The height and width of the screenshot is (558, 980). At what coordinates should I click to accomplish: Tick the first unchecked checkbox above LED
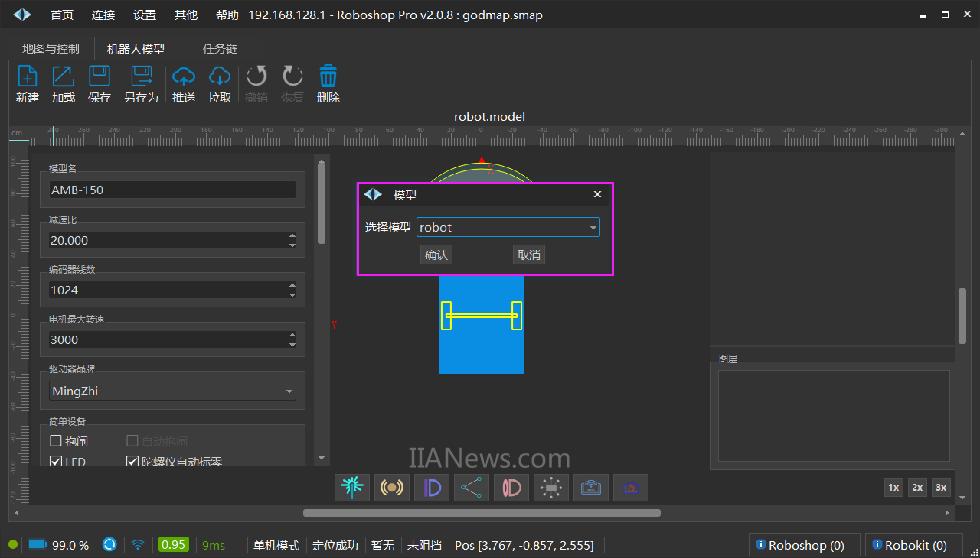click(56, 441)
